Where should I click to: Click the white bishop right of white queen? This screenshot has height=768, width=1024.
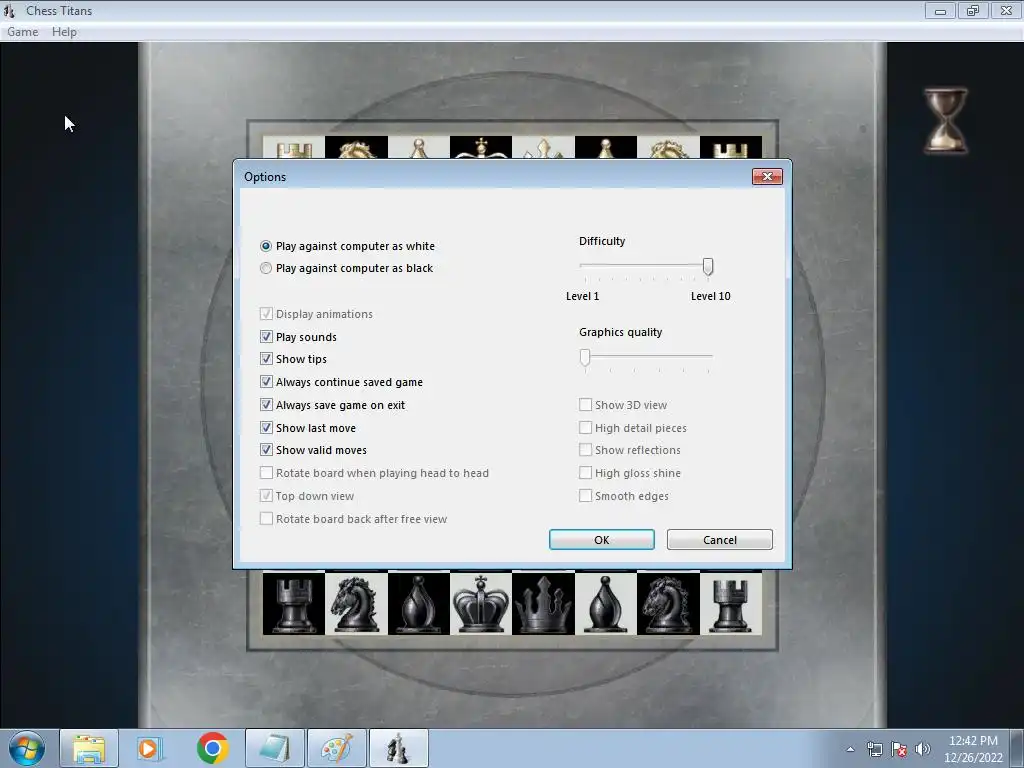606,148
